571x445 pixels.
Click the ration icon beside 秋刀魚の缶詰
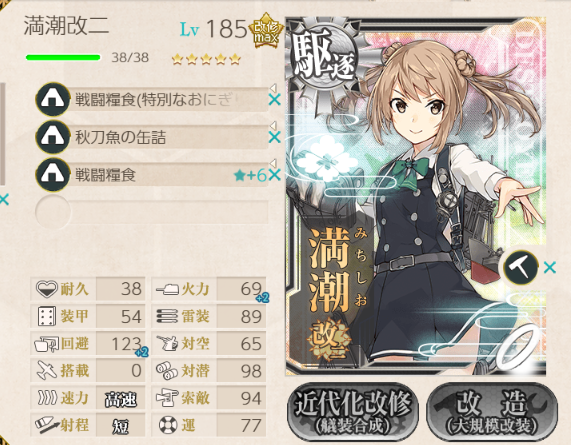53,137
